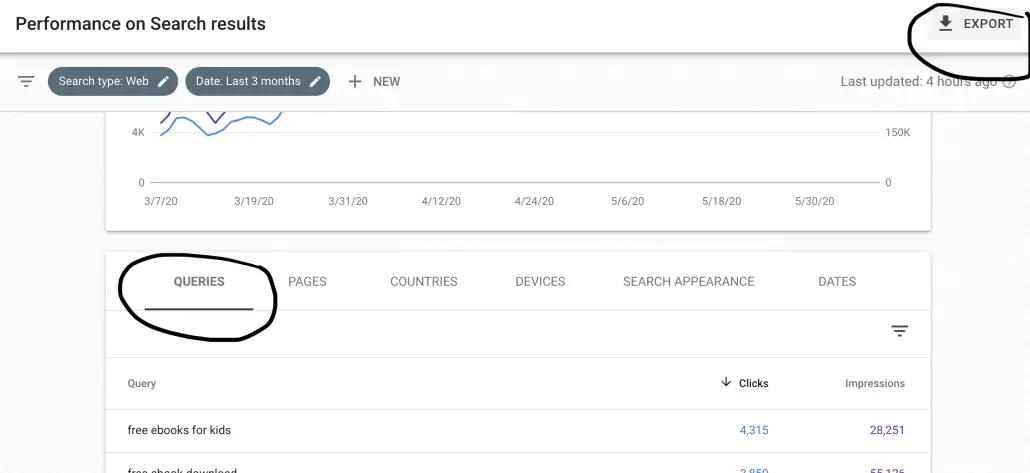Click the EXPORT download button
Image resolution: width=1030 pixels, height=473 pixels.
pos(974,24)
